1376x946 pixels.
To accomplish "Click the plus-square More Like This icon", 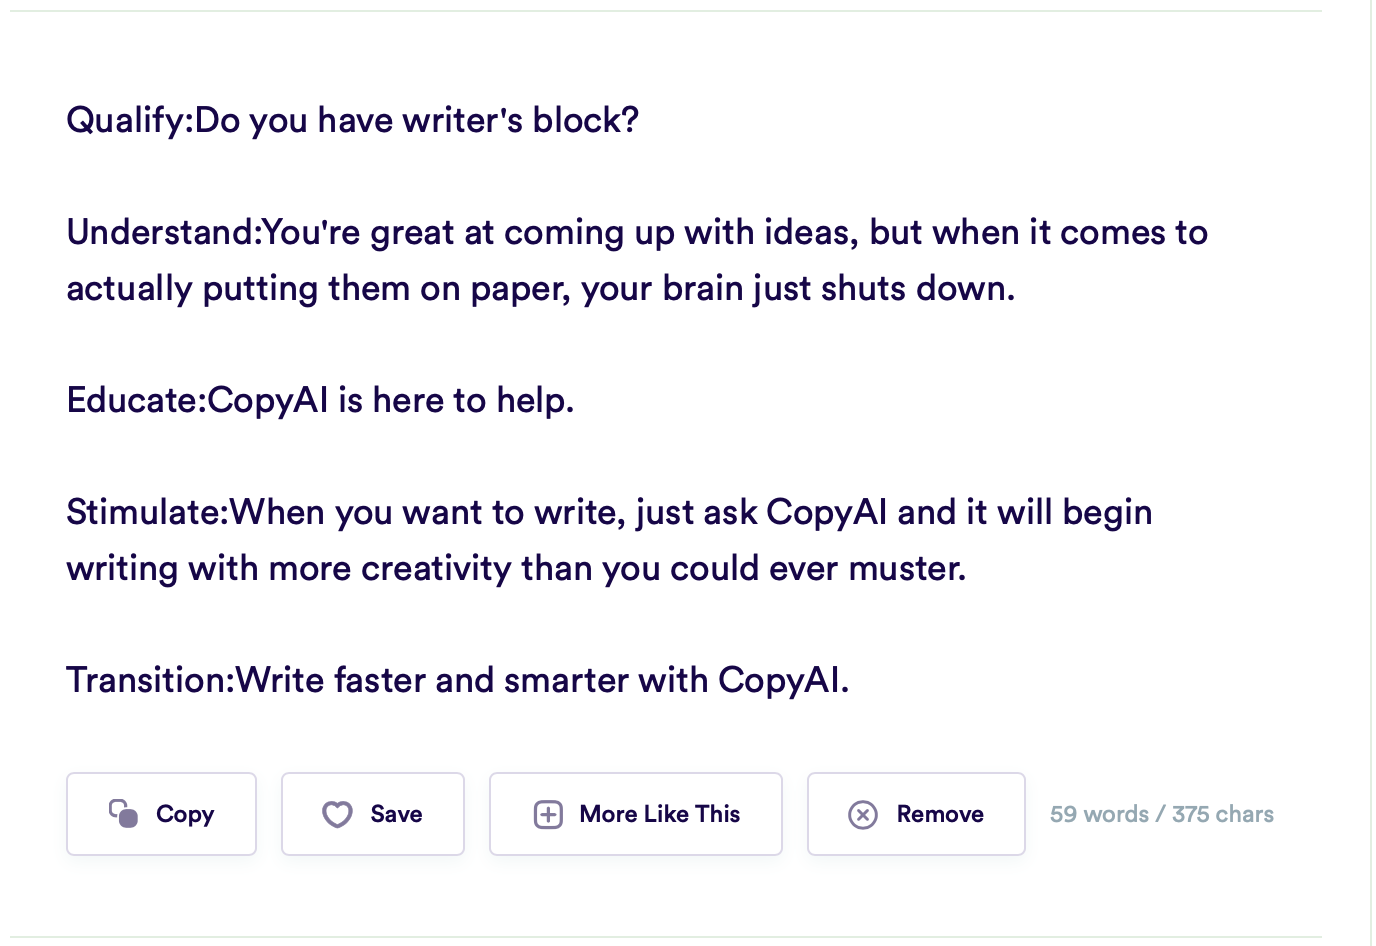I will coord(548,815).
